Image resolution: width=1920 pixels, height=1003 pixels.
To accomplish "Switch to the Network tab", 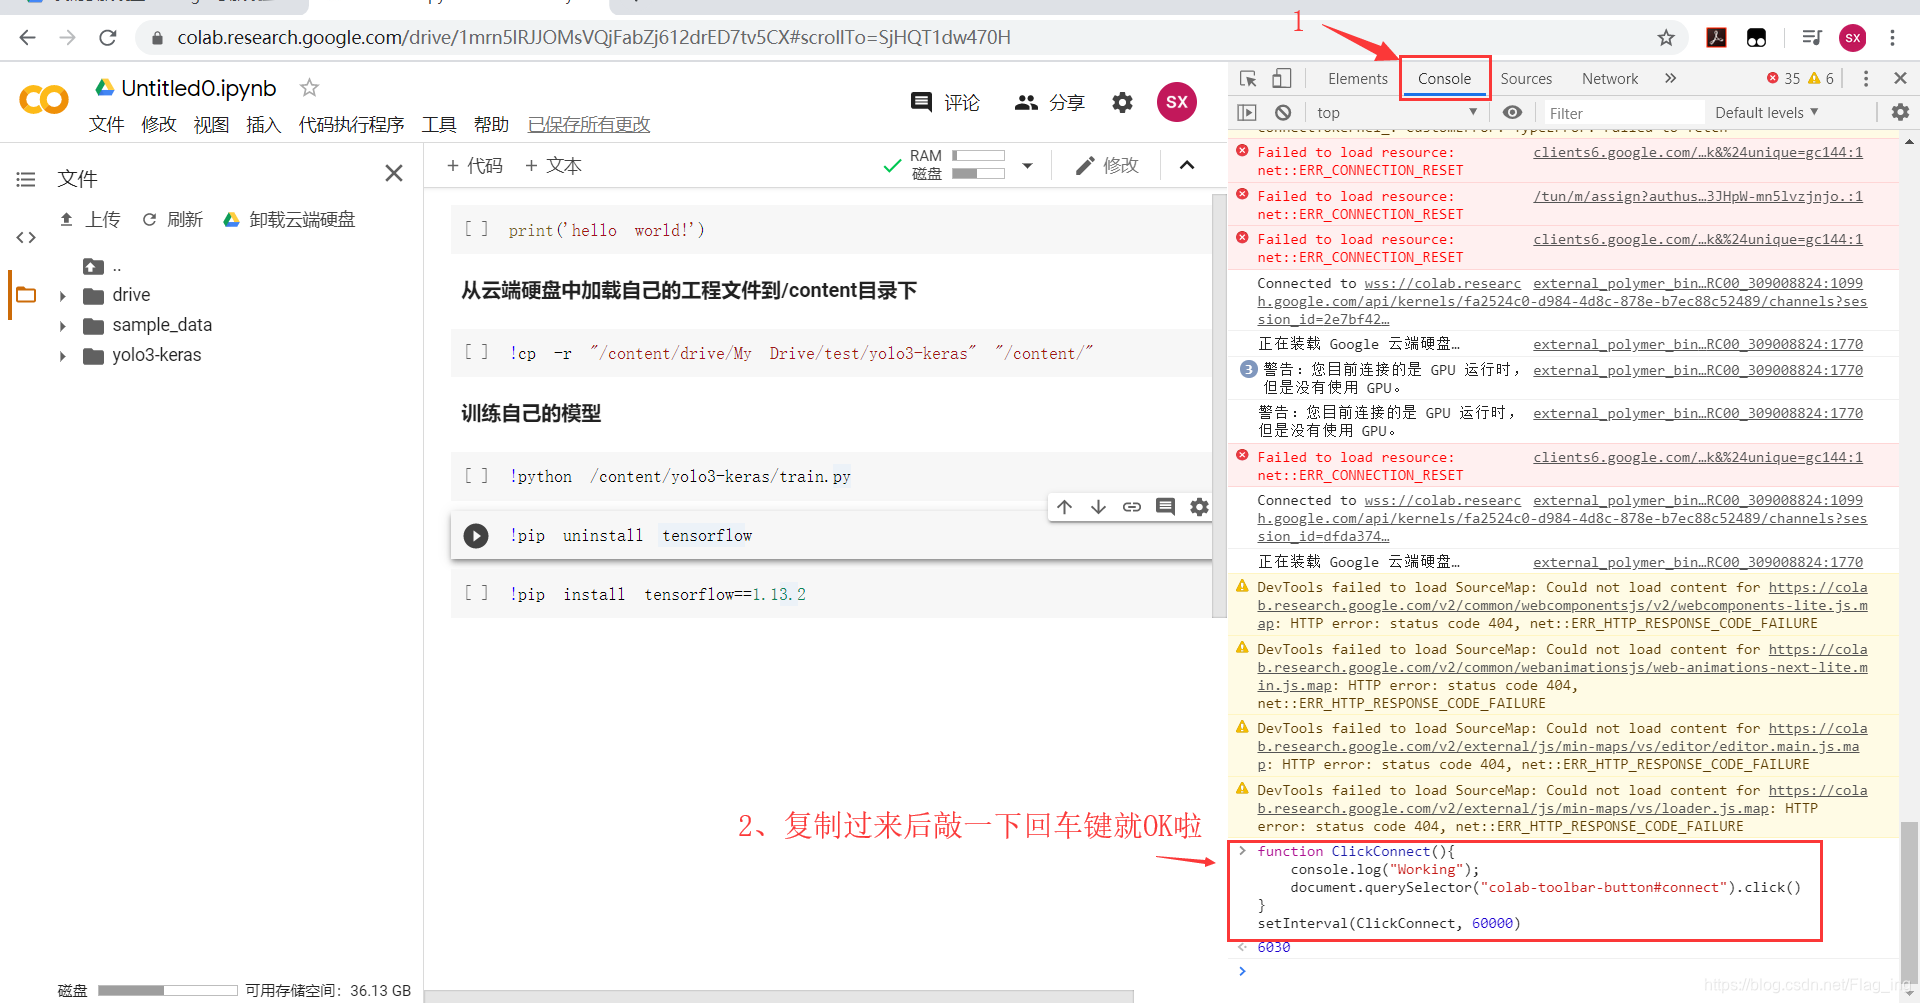I will (x=1610, y=79).
